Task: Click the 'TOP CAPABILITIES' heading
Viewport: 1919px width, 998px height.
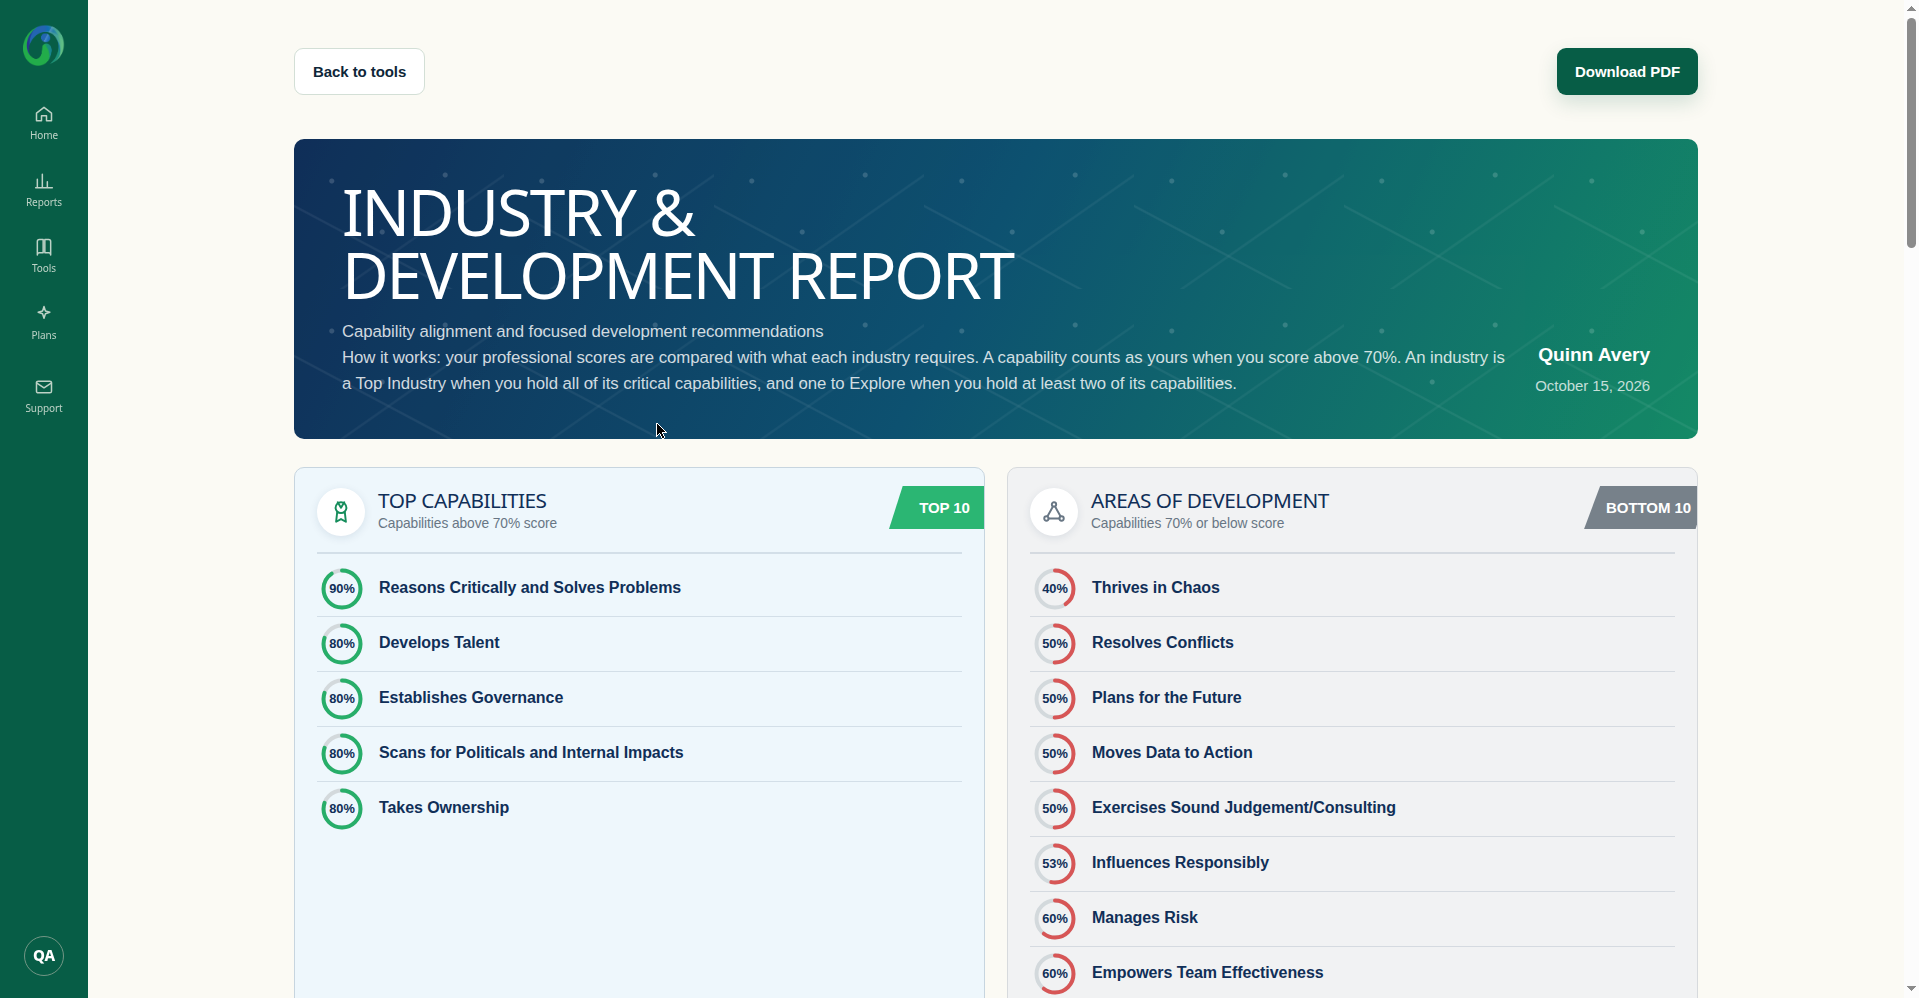Action: (462, 501)
